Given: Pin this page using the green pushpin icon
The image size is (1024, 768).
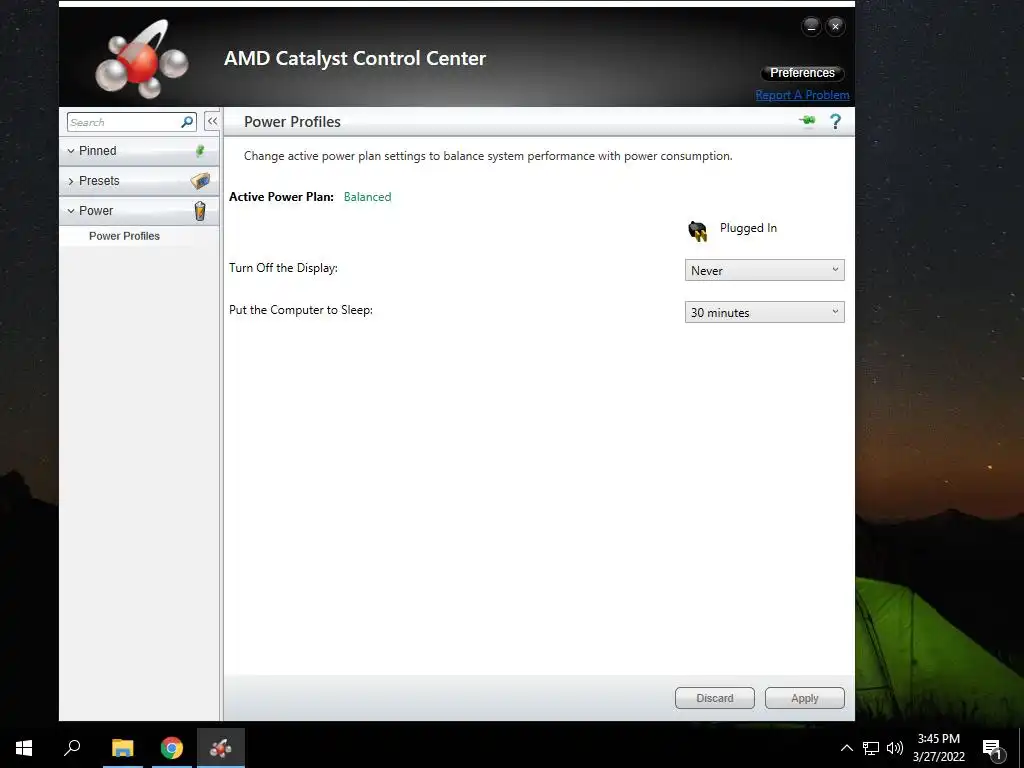Looking at the screenshot, I should [x=808, y=121].
